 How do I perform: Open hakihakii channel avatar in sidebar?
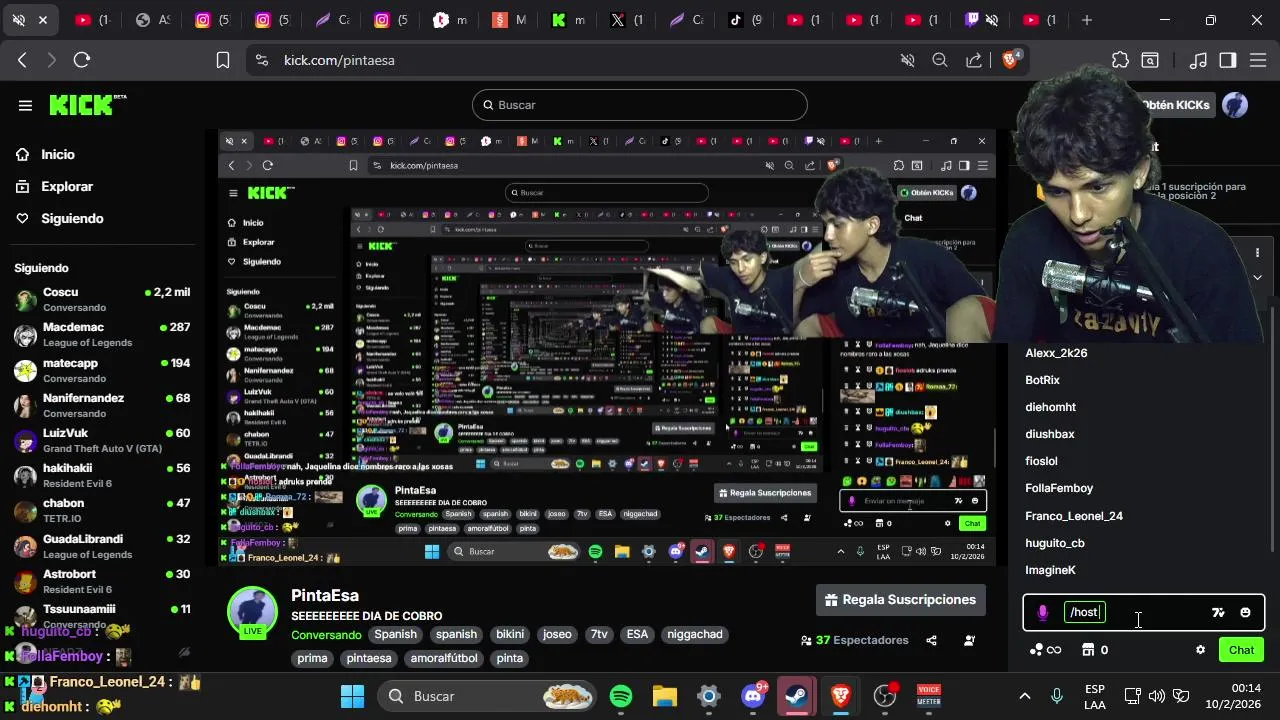[x=25, y=476]
